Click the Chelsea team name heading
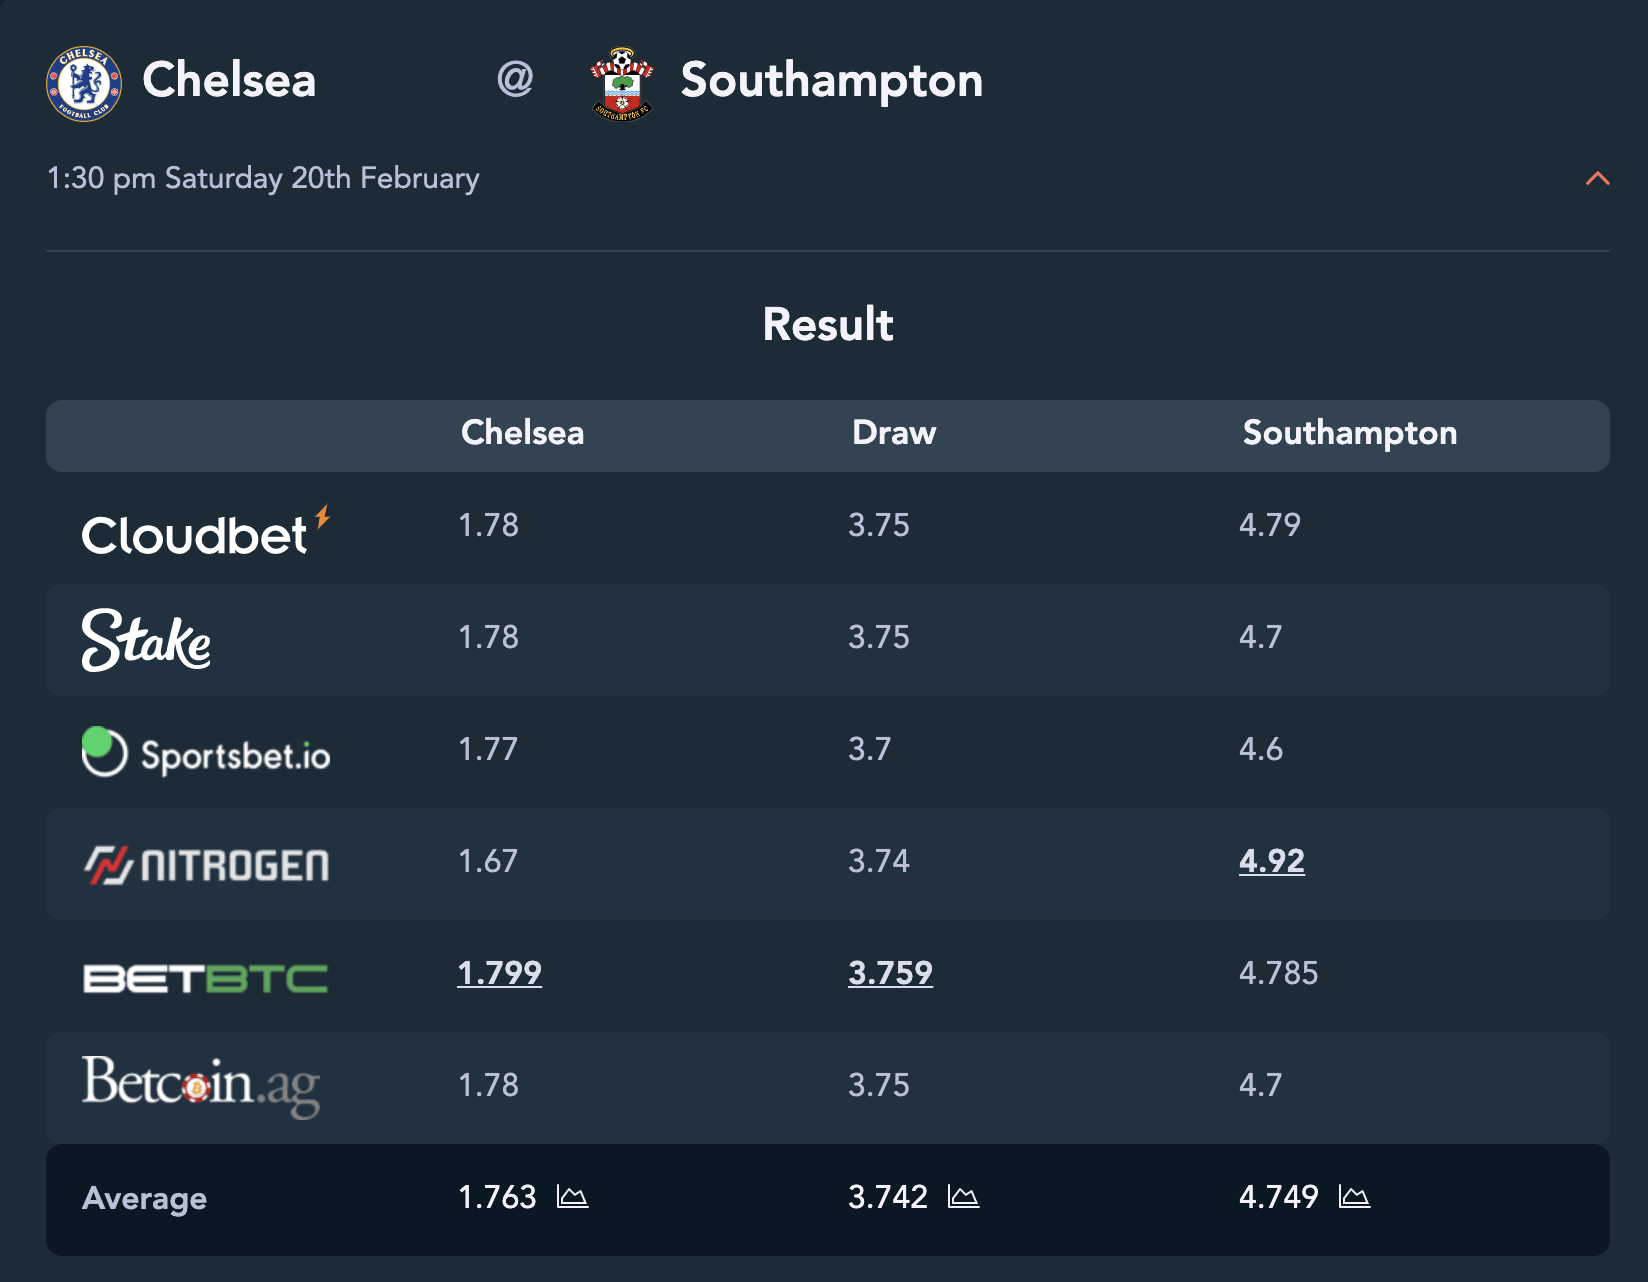 click(229, 80)
